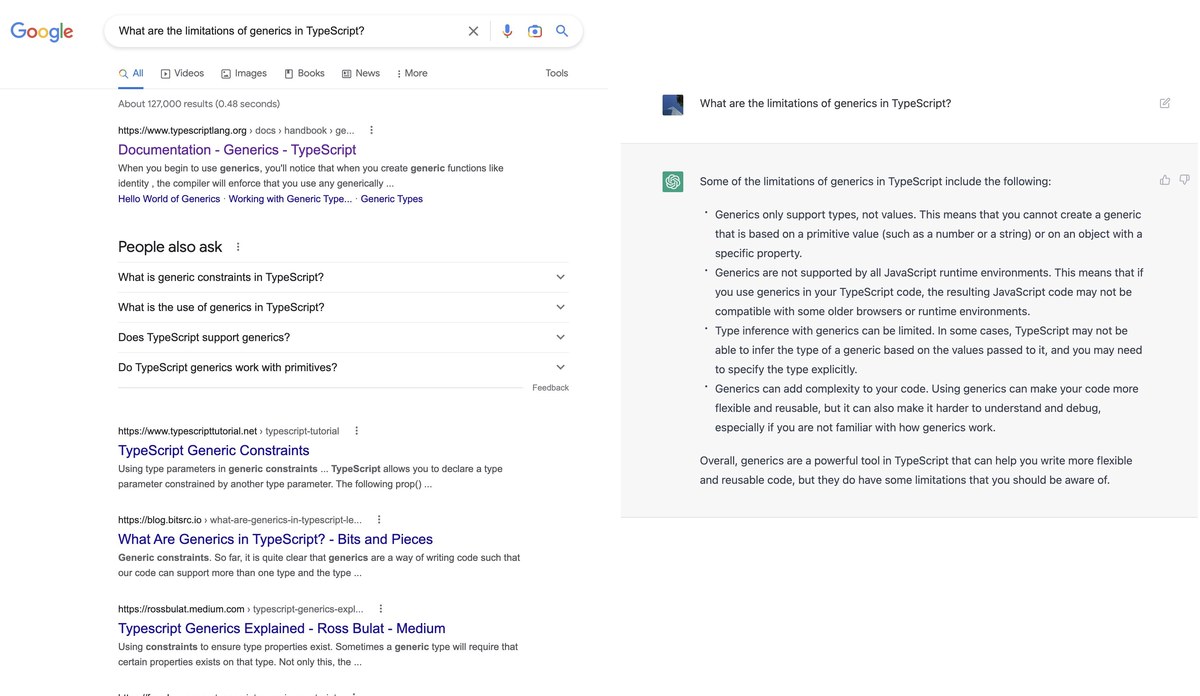Give thumbs down to ChatGPT answer
Image resolution: width=1200 pixels, height=696 pixels.
(1184, 180)
